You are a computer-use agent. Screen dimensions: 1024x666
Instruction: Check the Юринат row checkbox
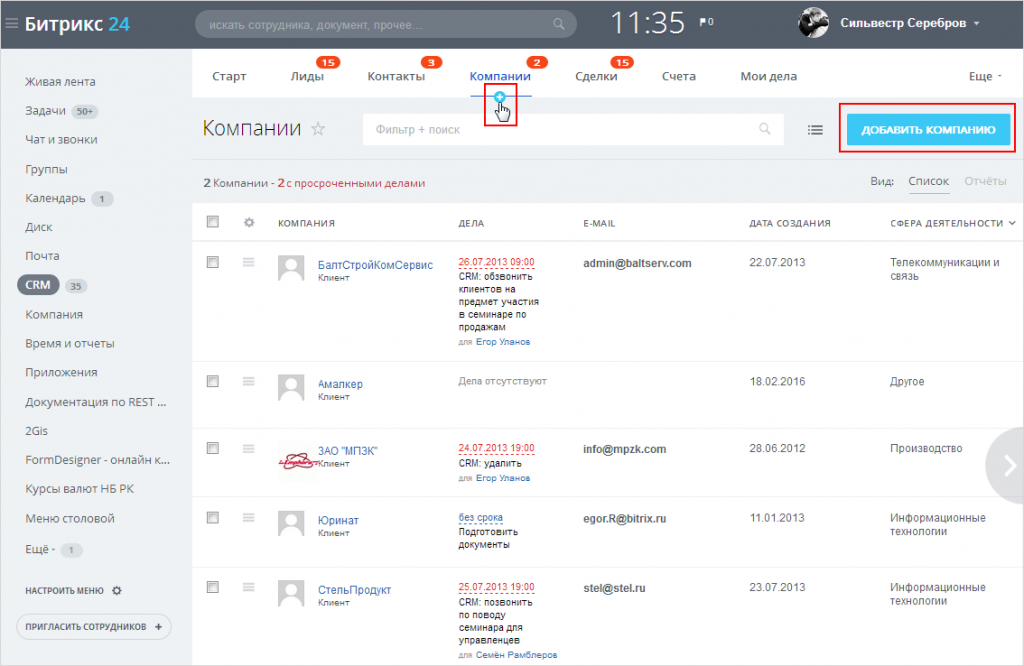213,518
